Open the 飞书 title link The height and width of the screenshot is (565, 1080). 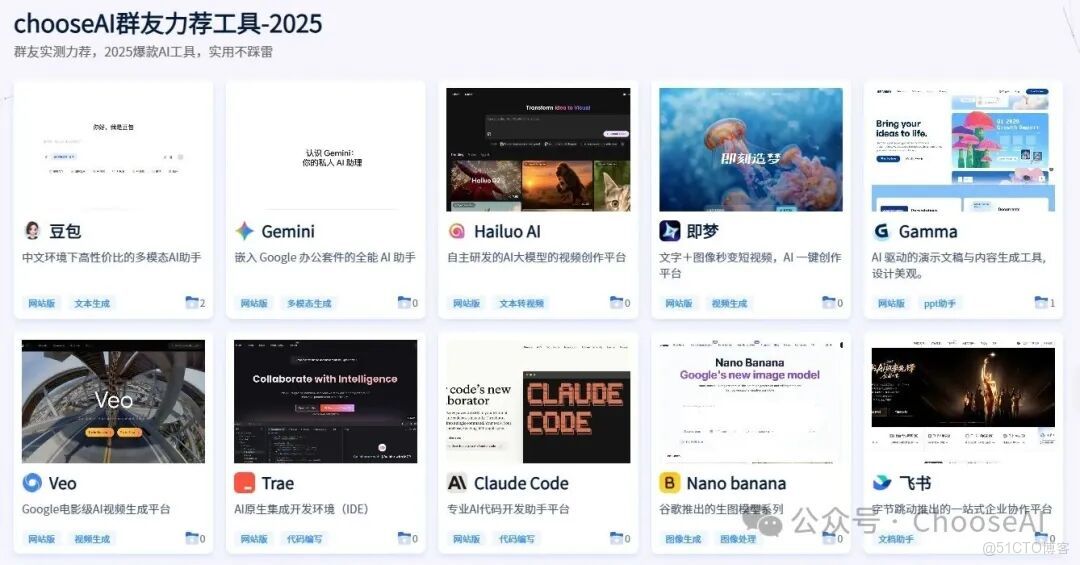[915, 484]
